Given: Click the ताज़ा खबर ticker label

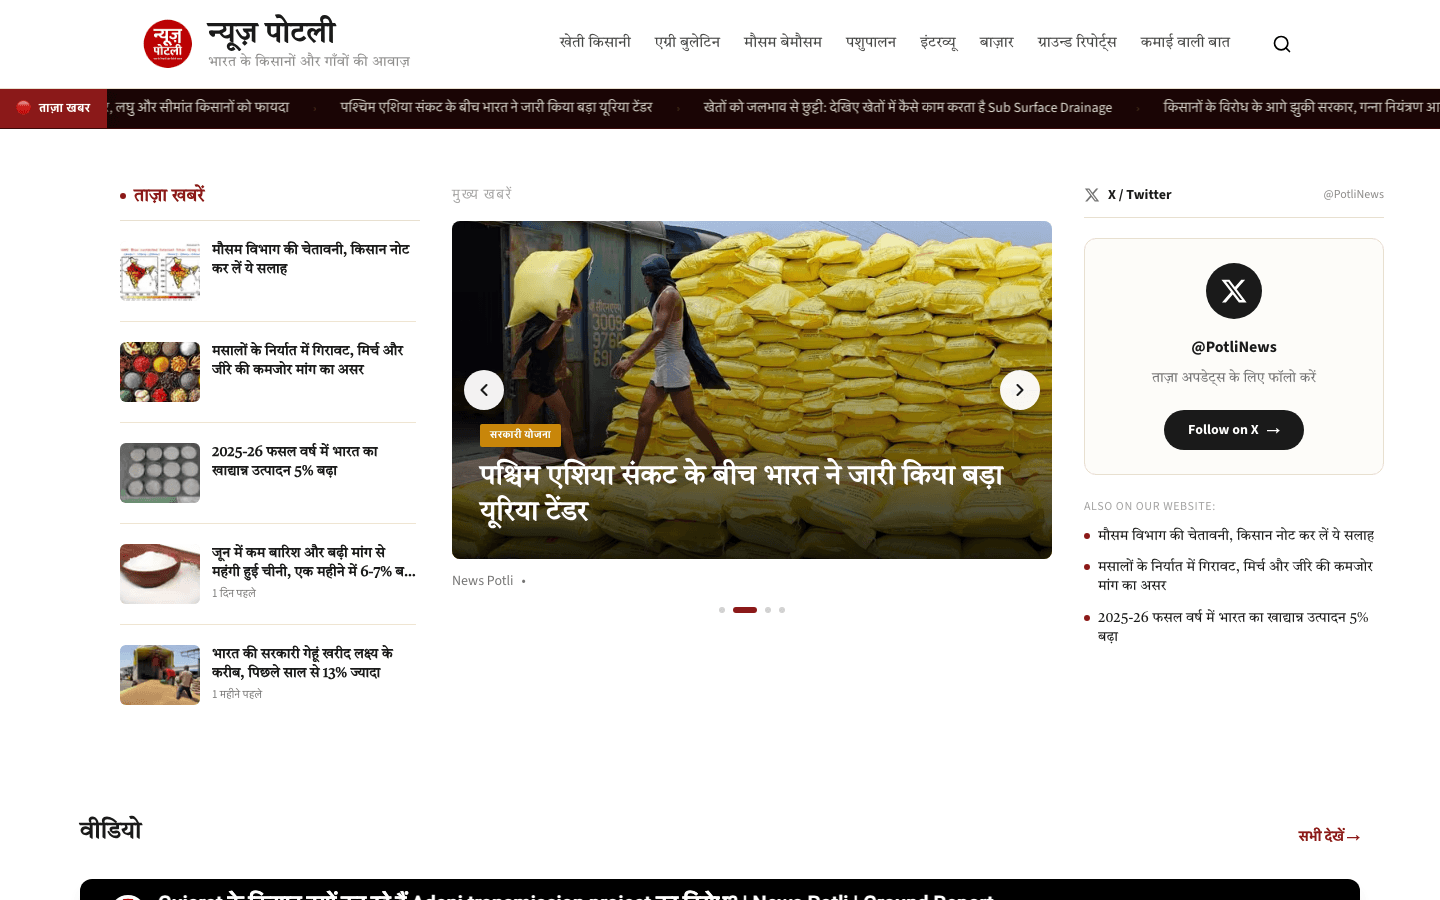Looking at the screenshot, I should click(53, 108).
